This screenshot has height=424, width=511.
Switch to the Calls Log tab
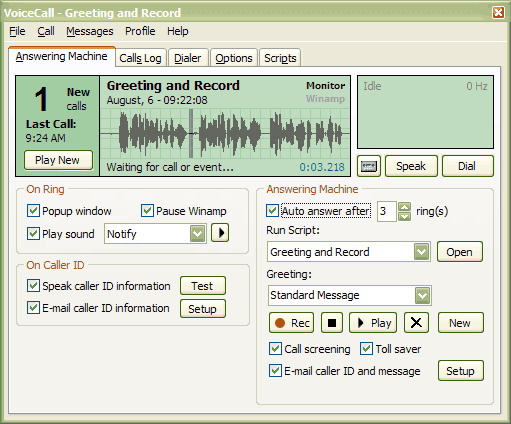click(140, 58)
